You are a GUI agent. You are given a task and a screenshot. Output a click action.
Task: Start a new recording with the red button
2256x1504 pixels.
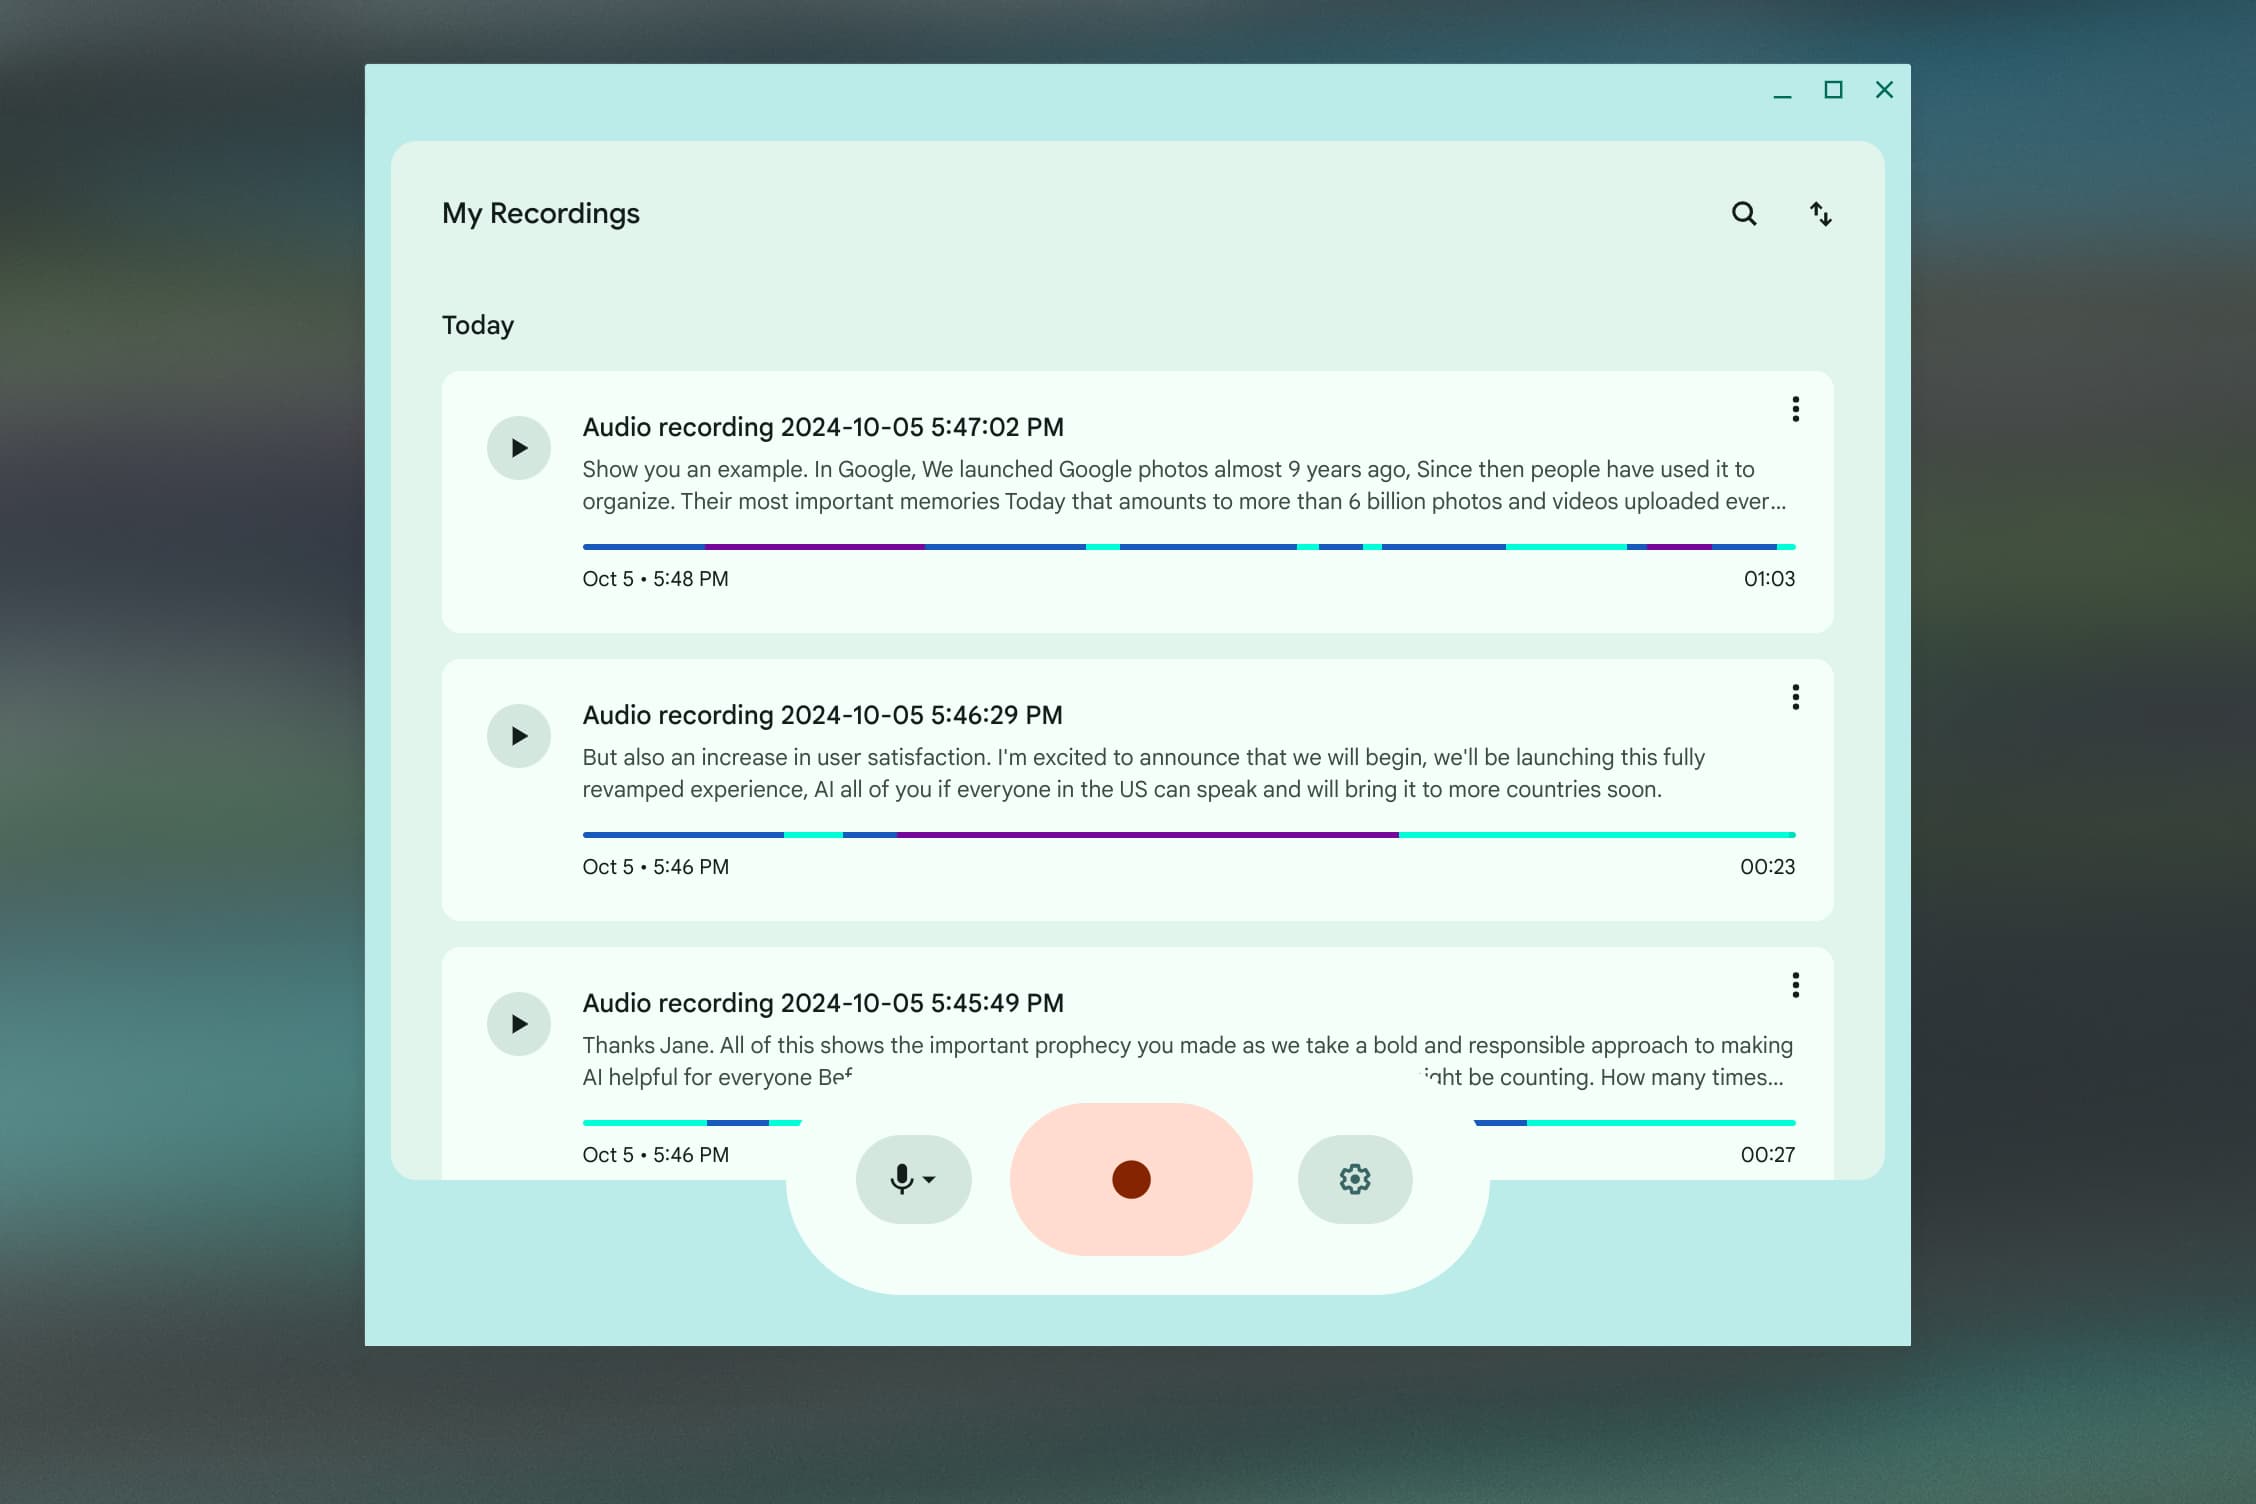(x=1130, y=1179)
